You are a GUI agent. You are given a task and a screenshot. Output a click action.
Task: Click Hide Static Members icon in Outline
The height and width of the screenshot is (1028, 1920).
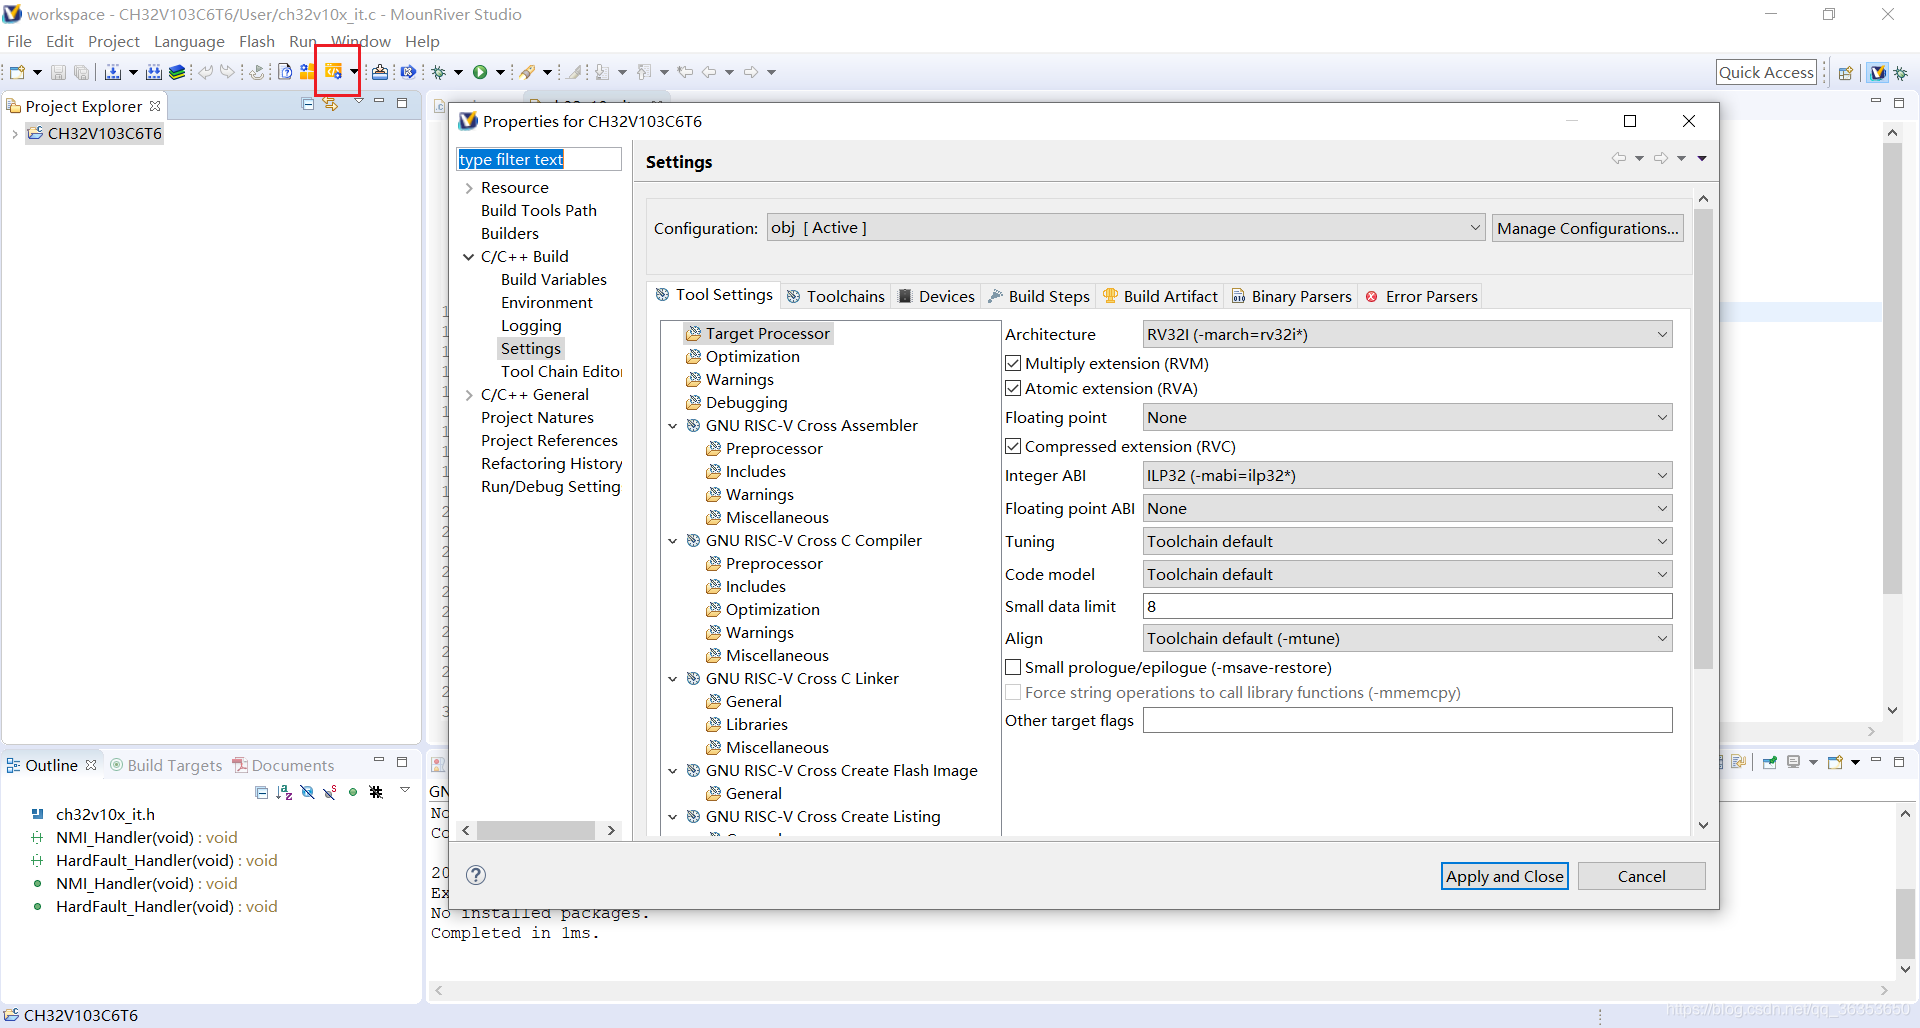pos(330,792)
